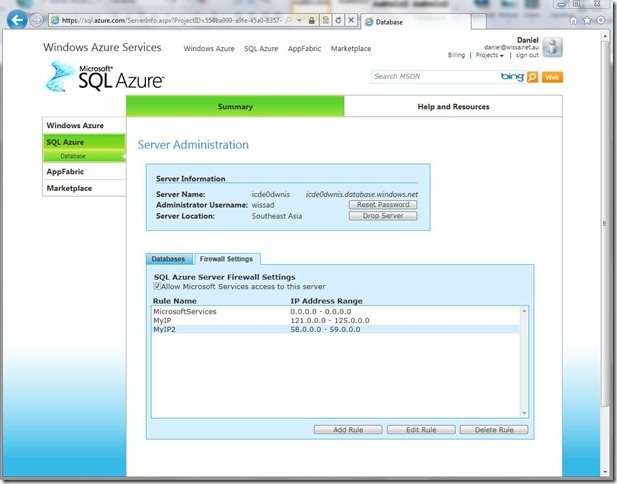The image size is (617, 484).
Task: Toggle Allow Microsoft Services access checkbox
Action: [157, 286]
